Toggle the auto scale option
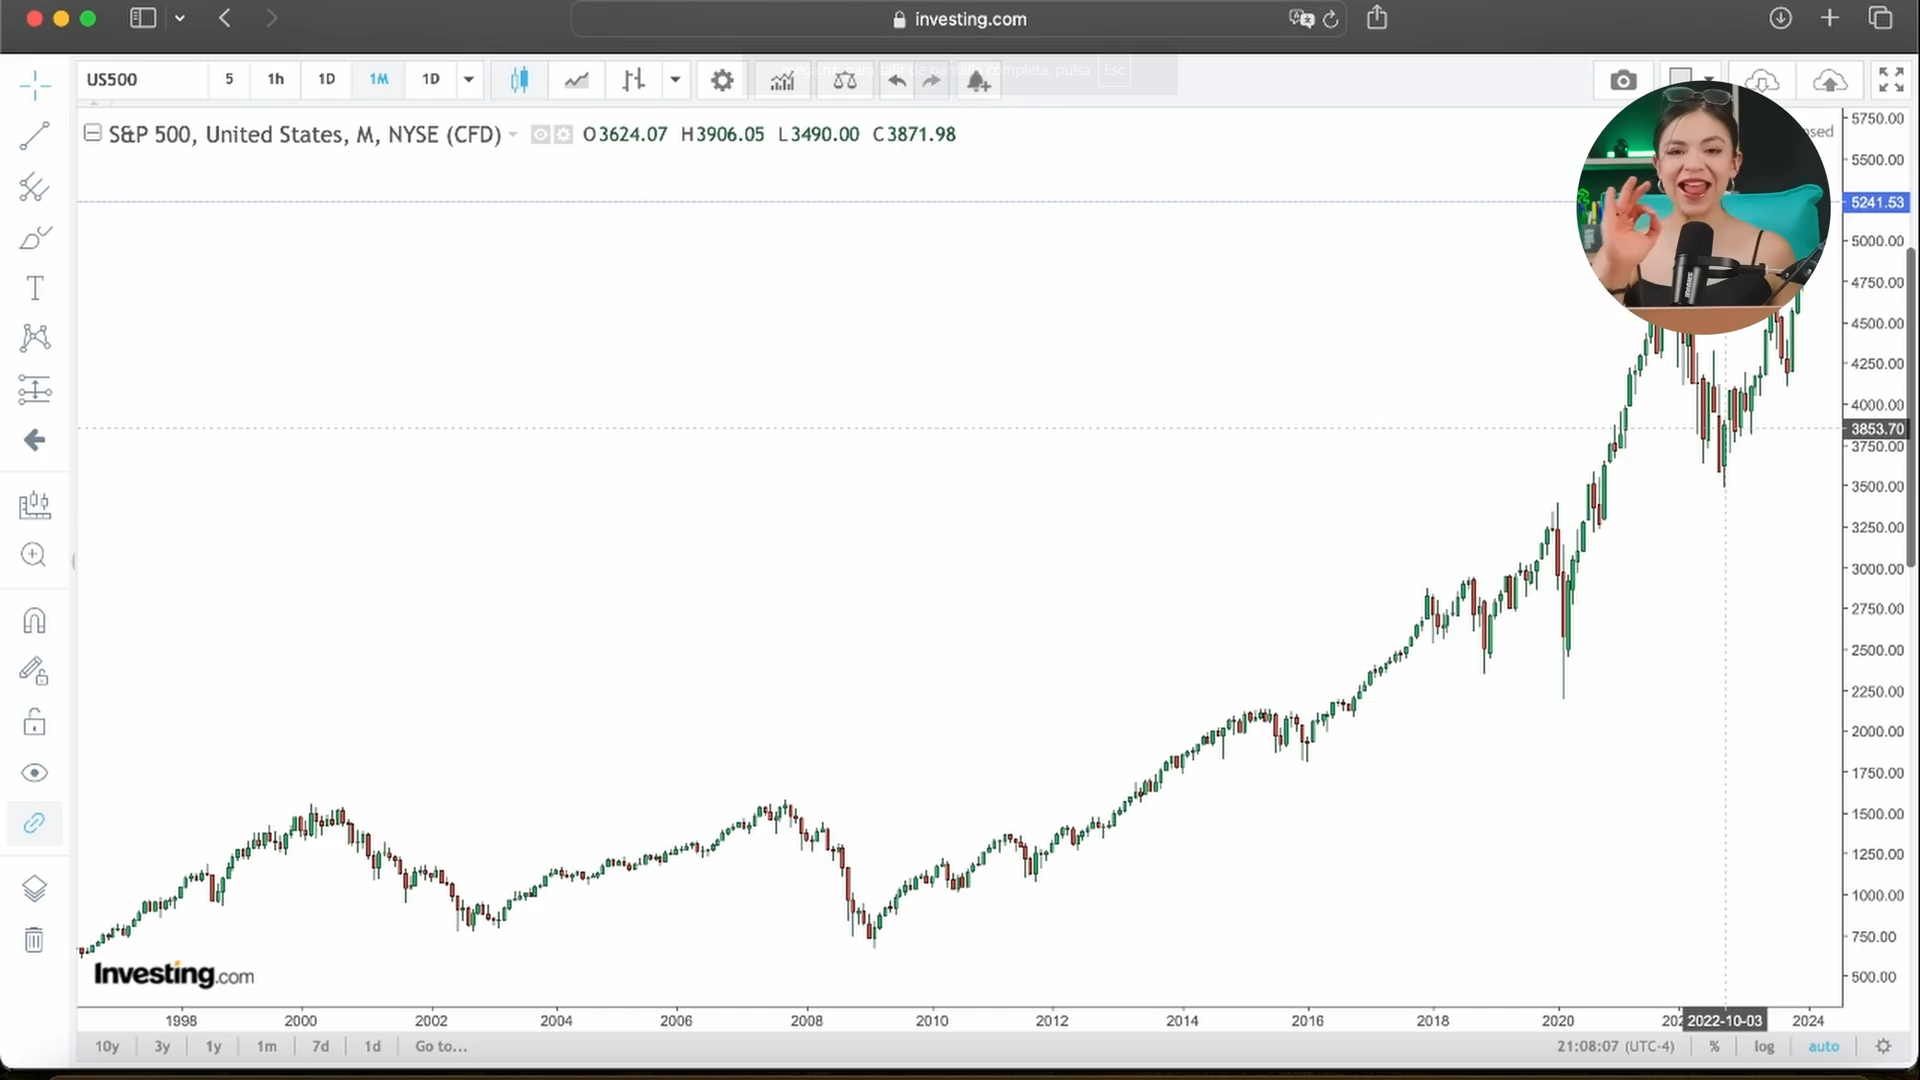Screen dimensions: 1920x1080 tap(1823, 1046)
